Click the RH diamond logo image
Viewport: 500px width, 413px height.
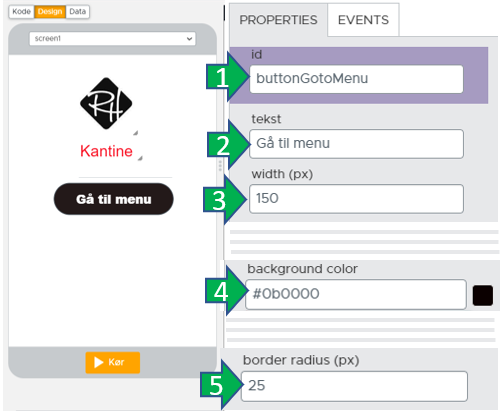[x=106, y=103]
